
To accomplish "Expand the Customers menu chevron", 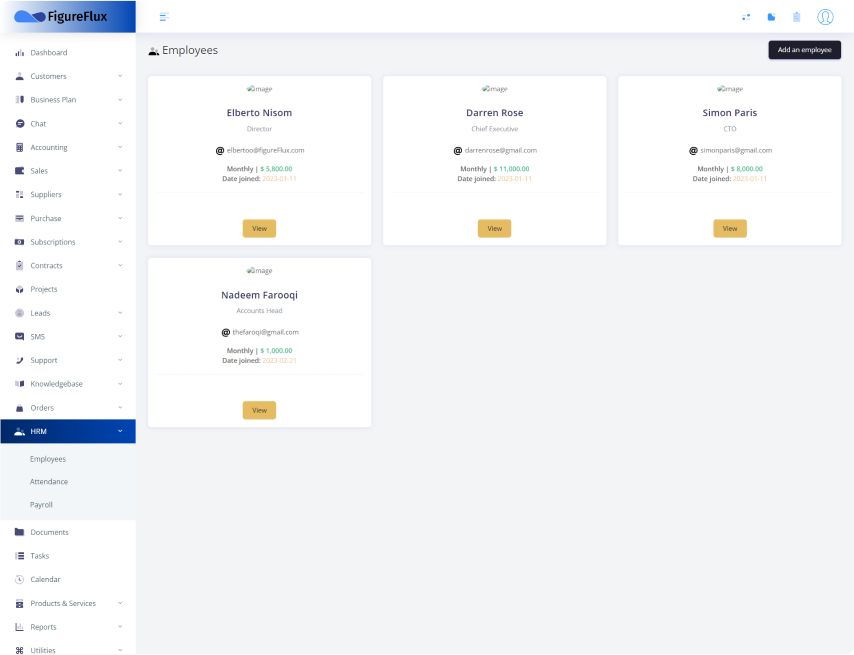I will pyautogui.click(x=120, y=76).
